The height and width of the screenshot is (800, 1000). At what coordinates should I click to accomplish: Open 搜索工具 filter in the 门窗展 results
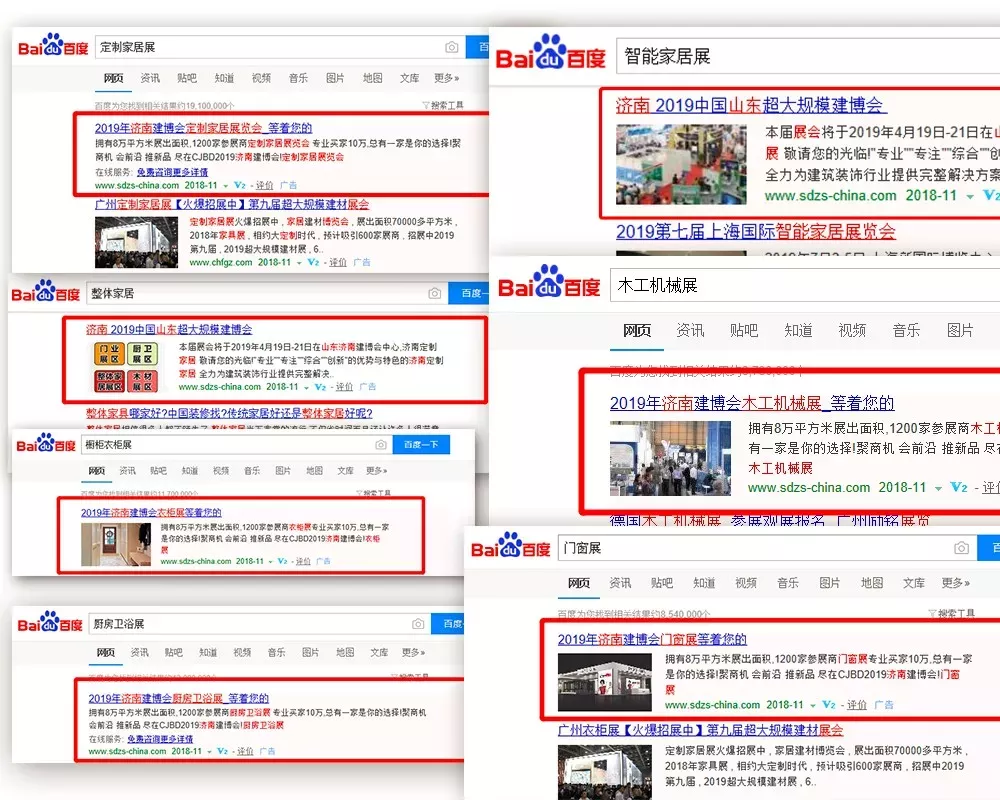coord(952,614)
